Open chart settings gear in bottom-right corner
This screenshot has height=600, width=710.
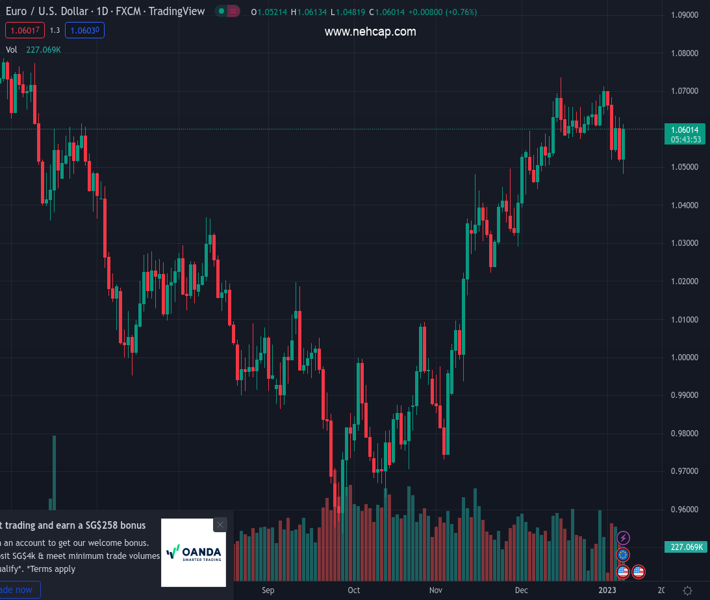point(688,591)
